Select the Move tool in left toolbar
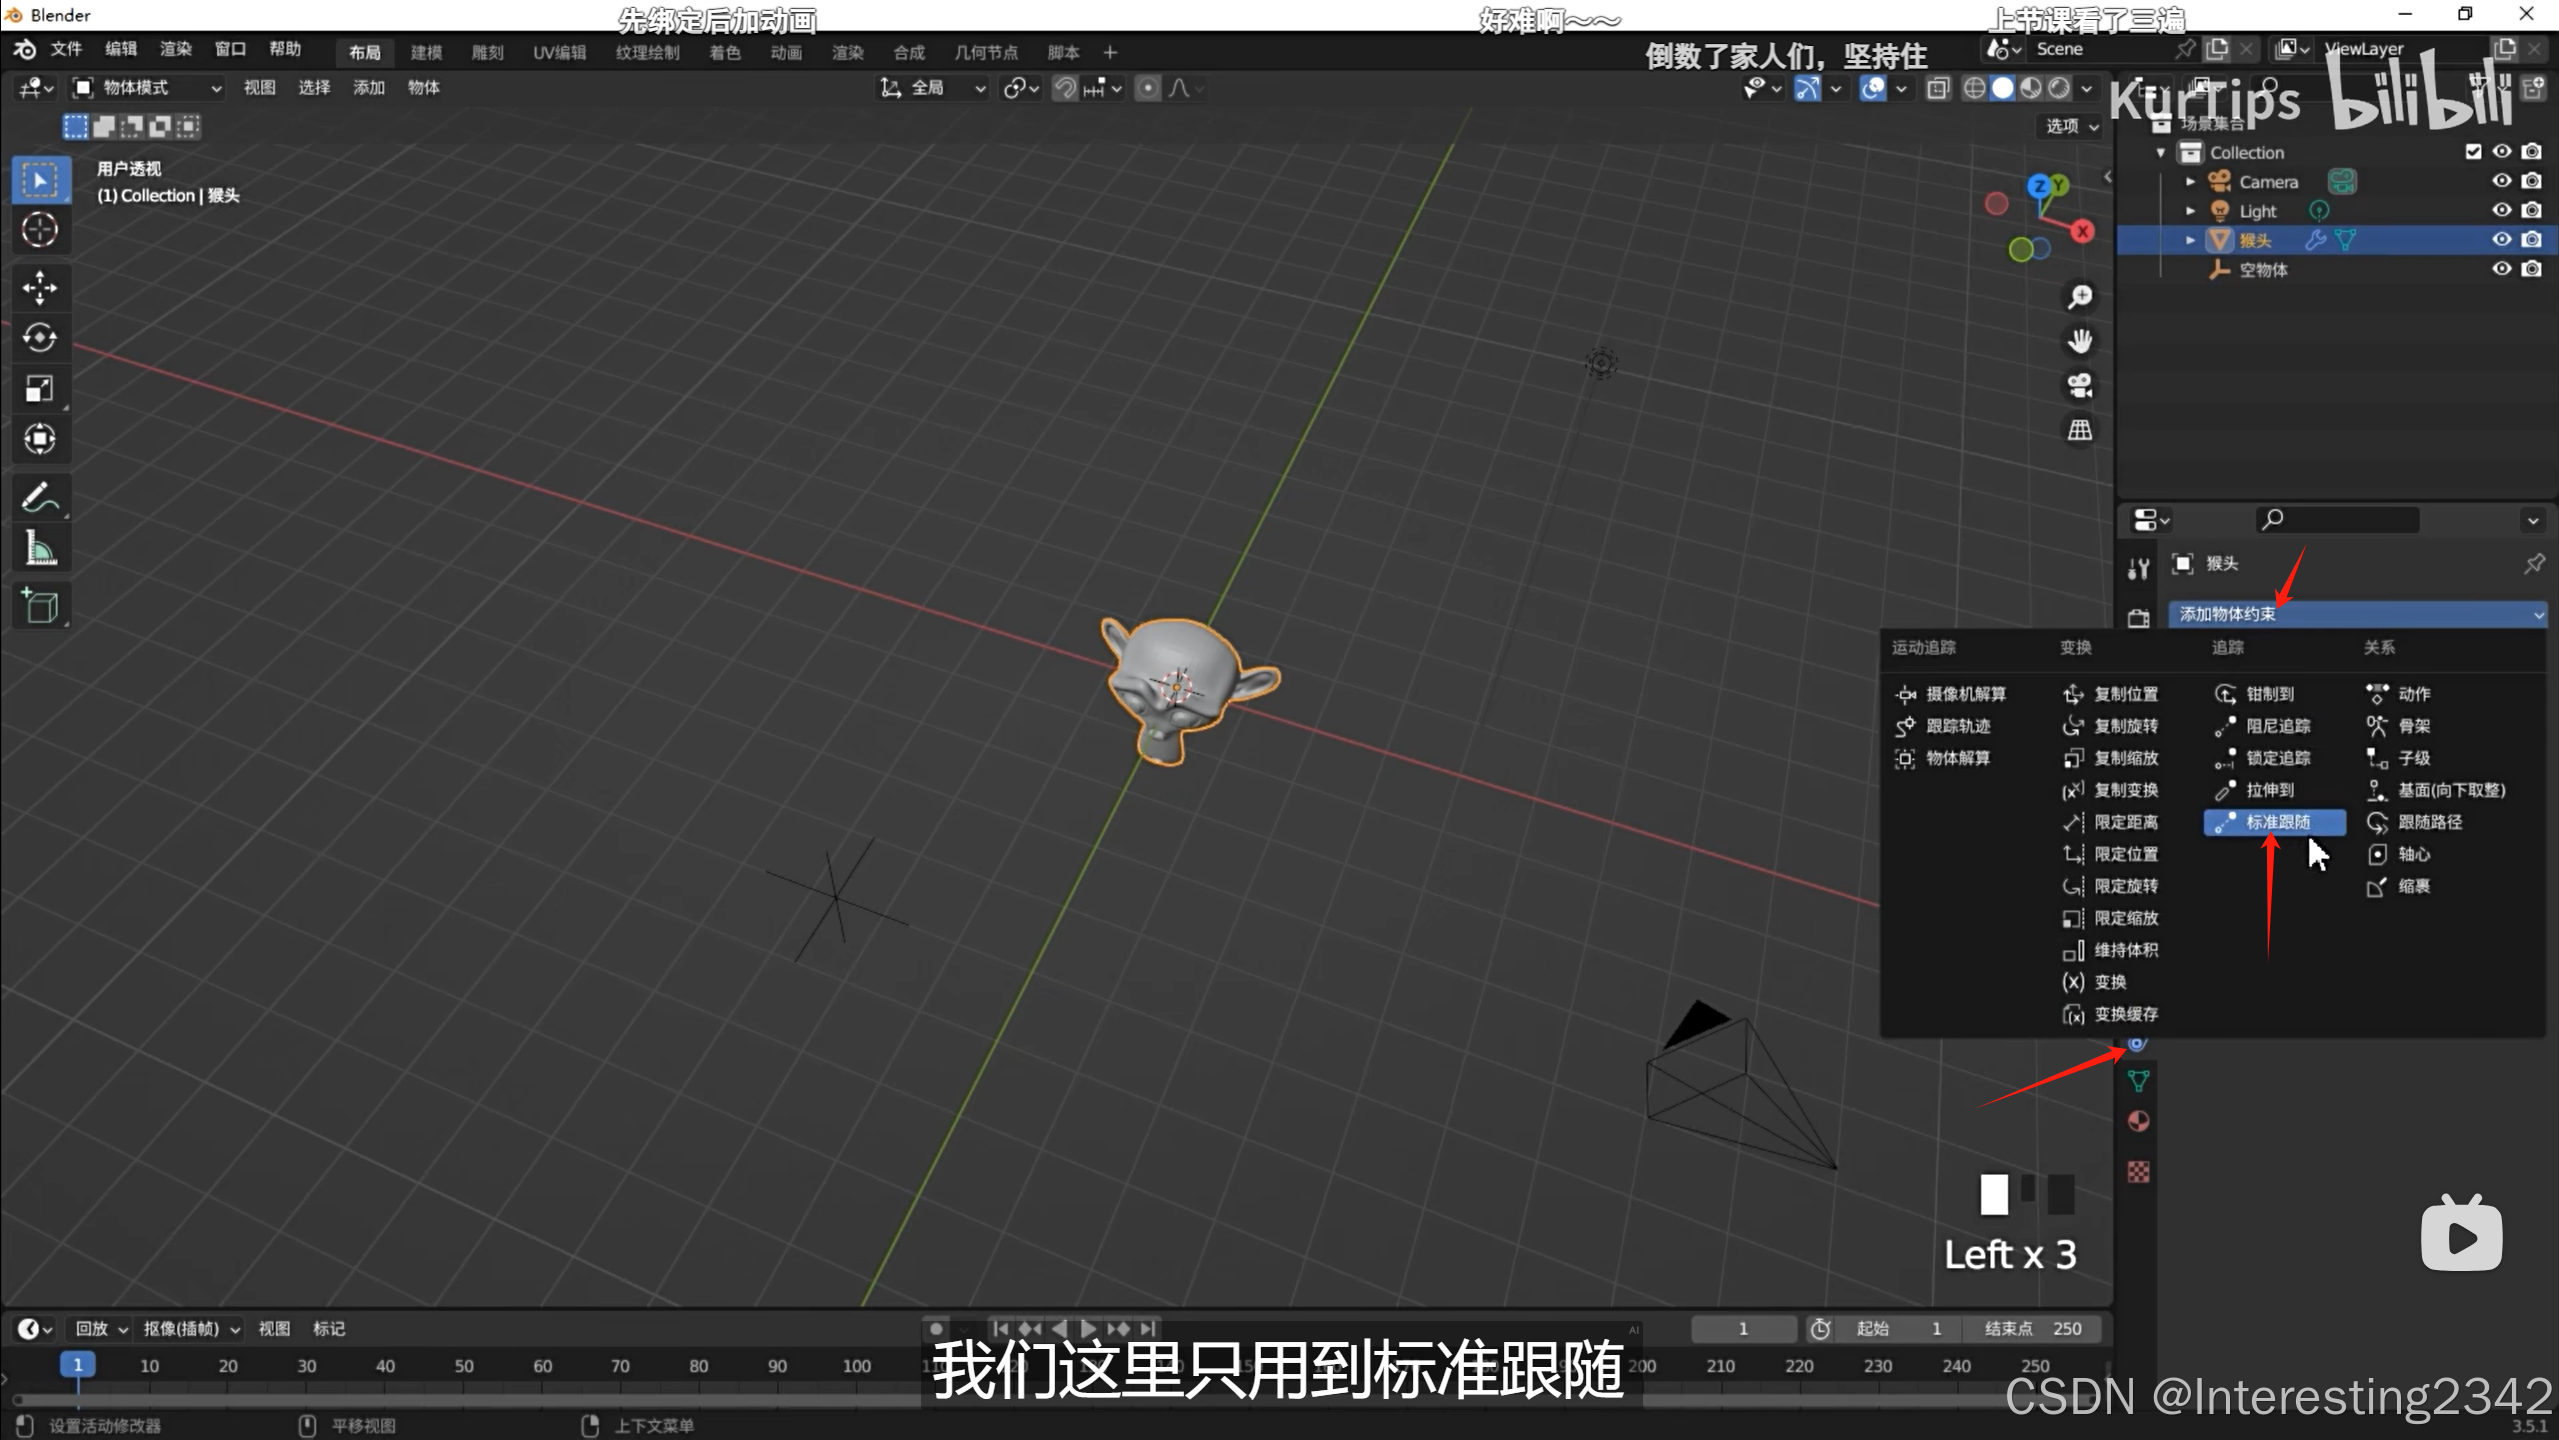The height and width of the screenshot is (1440, 2559). pos(40,288)
